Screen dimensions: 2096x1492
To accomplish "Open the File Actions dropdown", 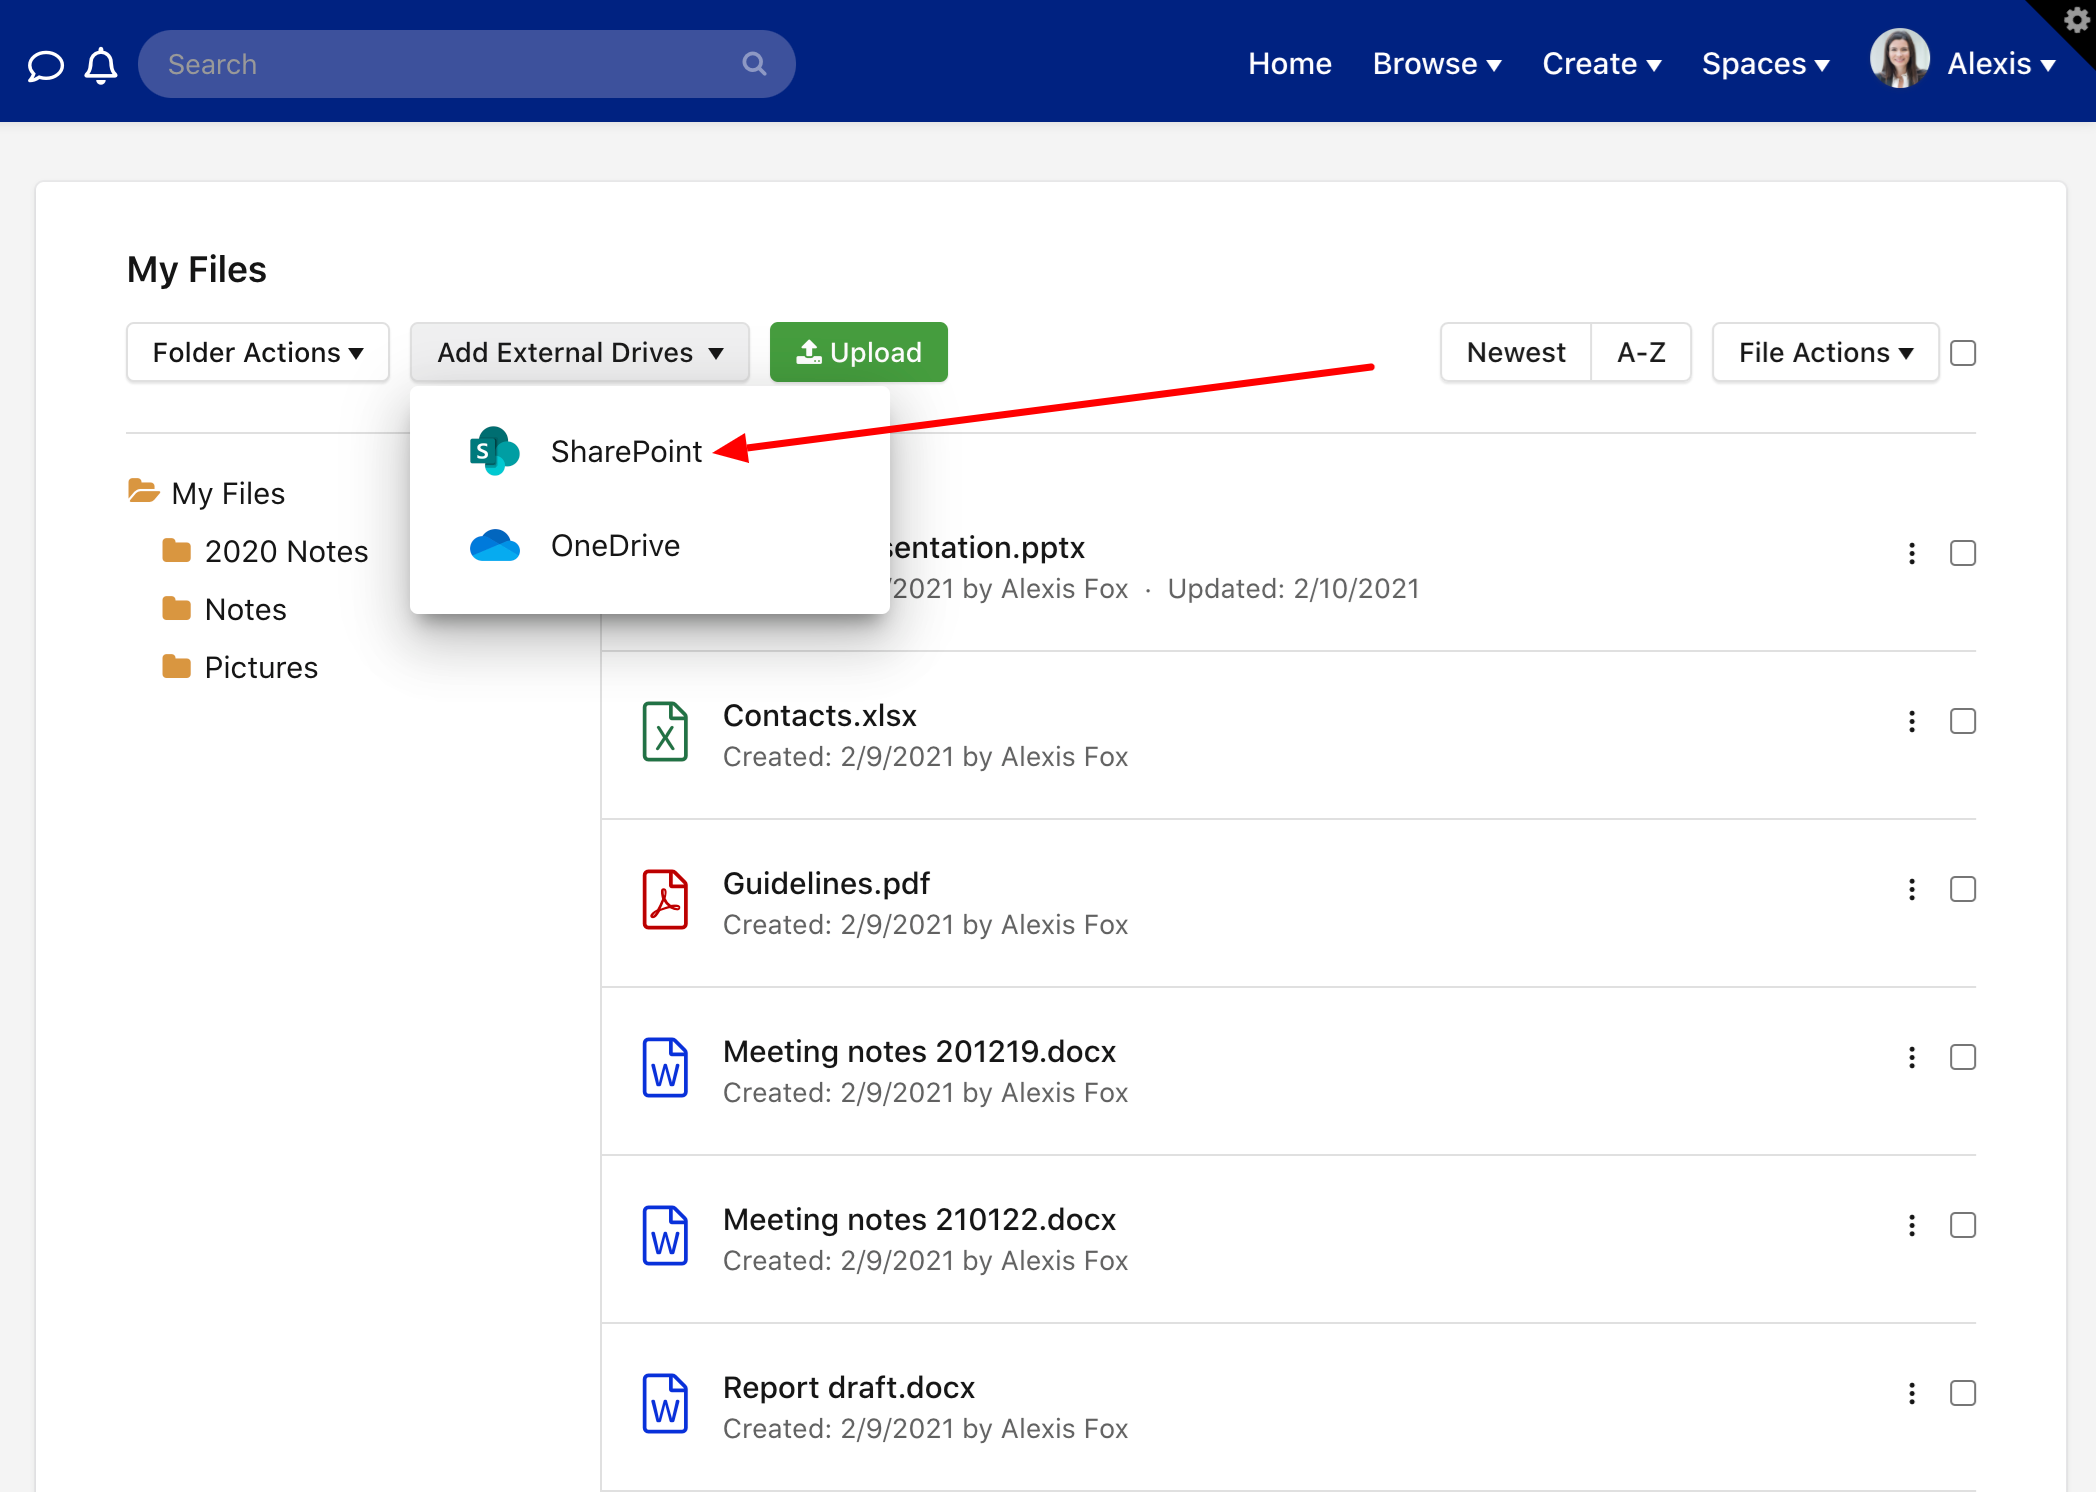I will pos(1826,352).
